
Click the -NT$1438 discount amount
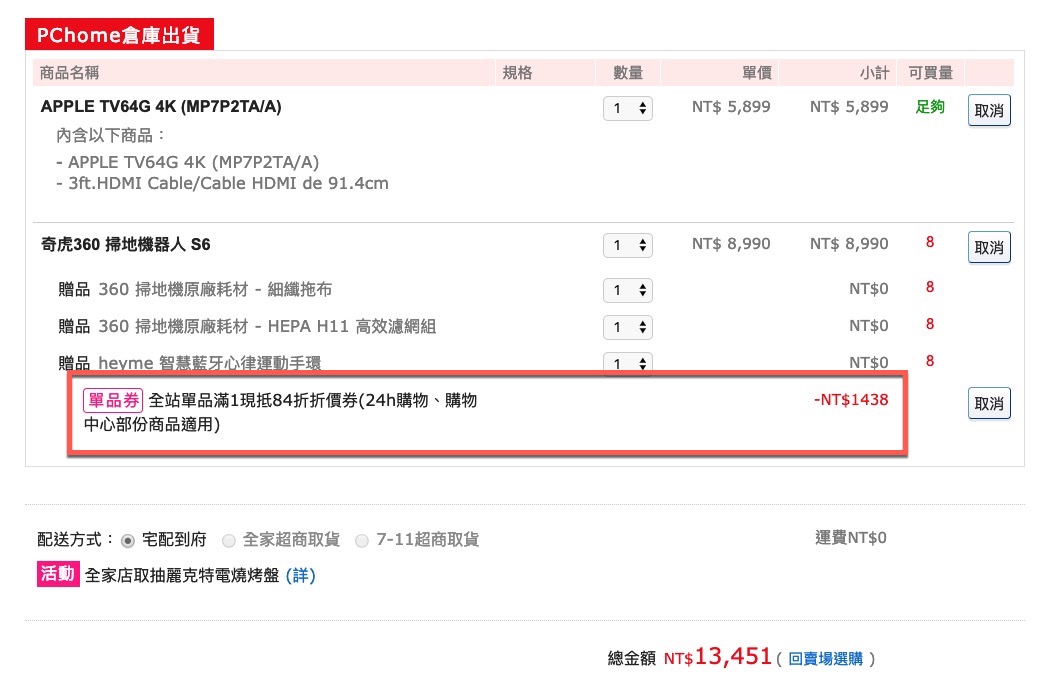851,400
